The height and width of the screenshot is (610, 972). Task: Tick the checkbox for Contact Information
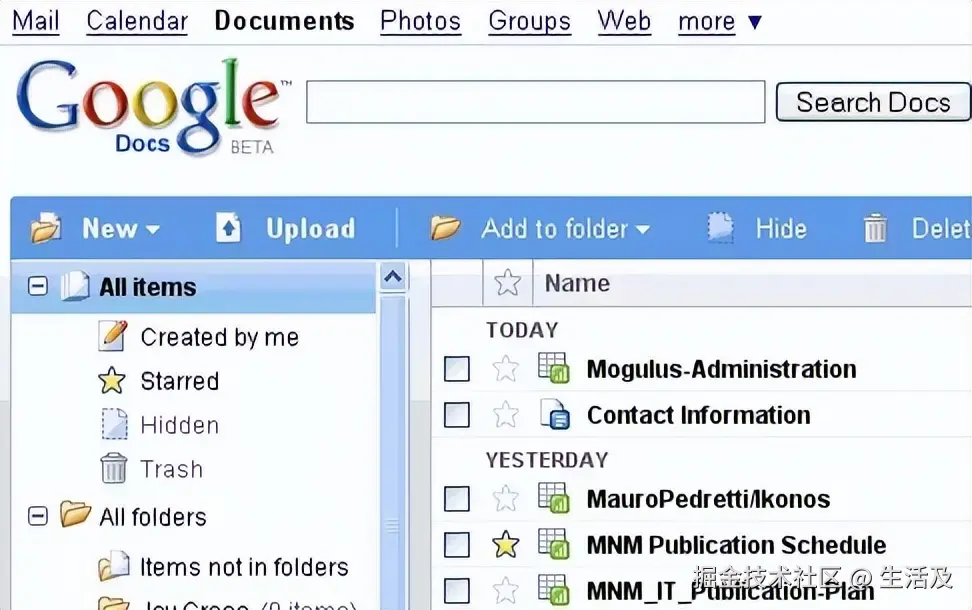click(457, 415)
